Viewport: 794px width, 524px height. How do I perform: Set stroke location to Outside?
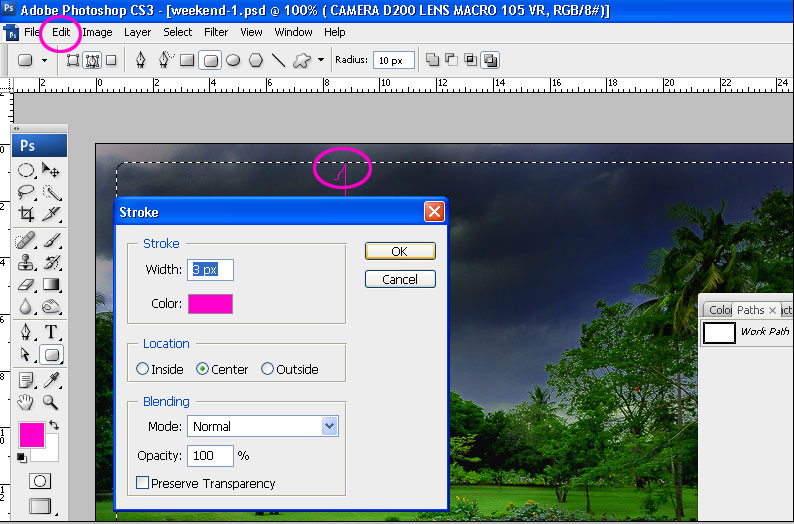click(x=267, y=369)
